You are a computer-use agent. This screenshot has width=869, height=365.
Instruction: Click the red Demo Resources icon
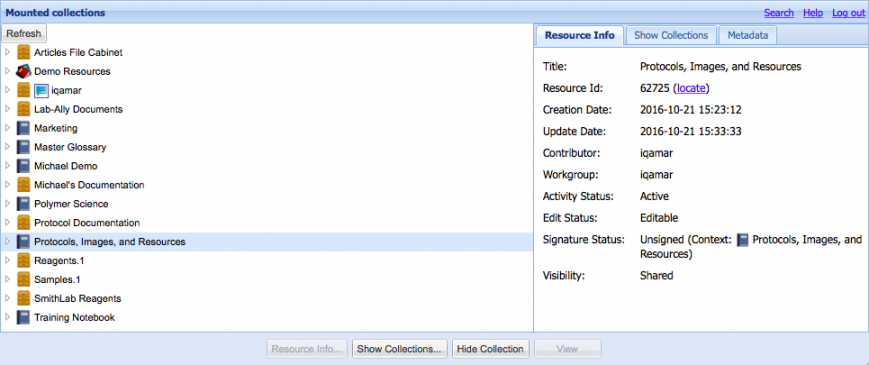point(23,71)
